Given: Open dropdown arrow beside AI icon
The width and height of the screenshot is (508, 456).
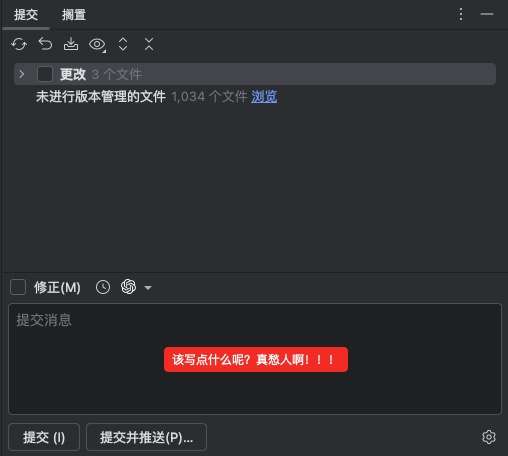Looking at the screenshot, I should (x=148, y=287).
